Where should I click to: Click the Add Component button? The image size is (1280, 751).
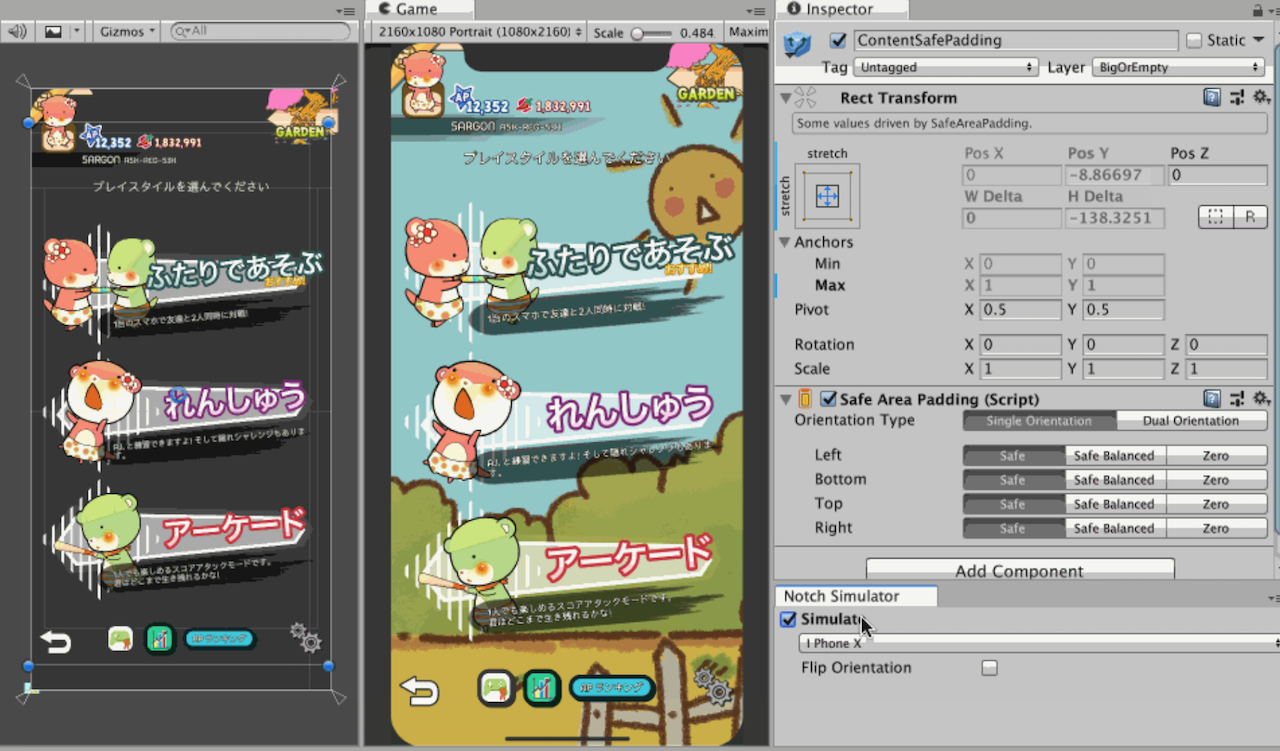(x=1019, y=570)
